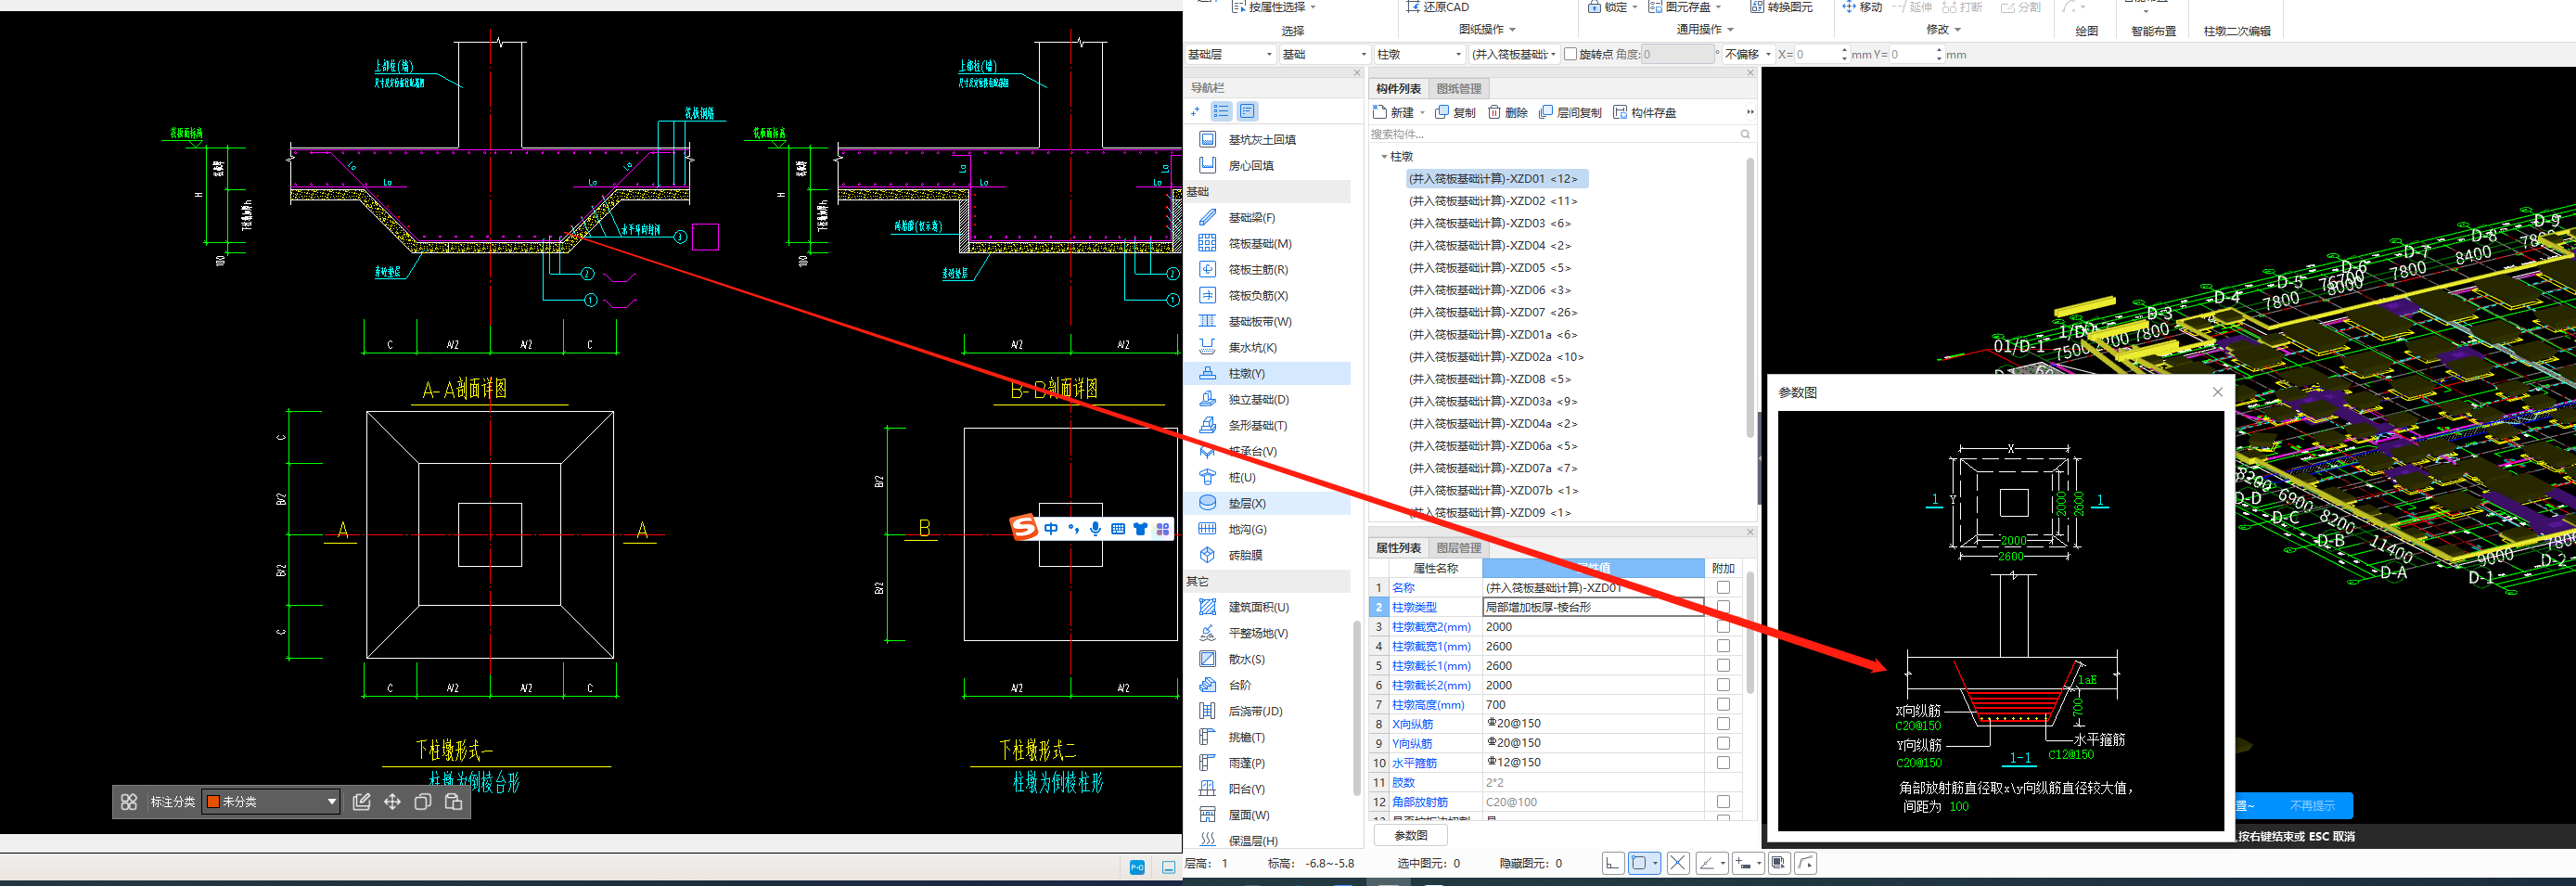This screenshot has height=886, width=2576.
Task: Switch to the 图纸管理 tab
Action: [x=1459, y=89]
